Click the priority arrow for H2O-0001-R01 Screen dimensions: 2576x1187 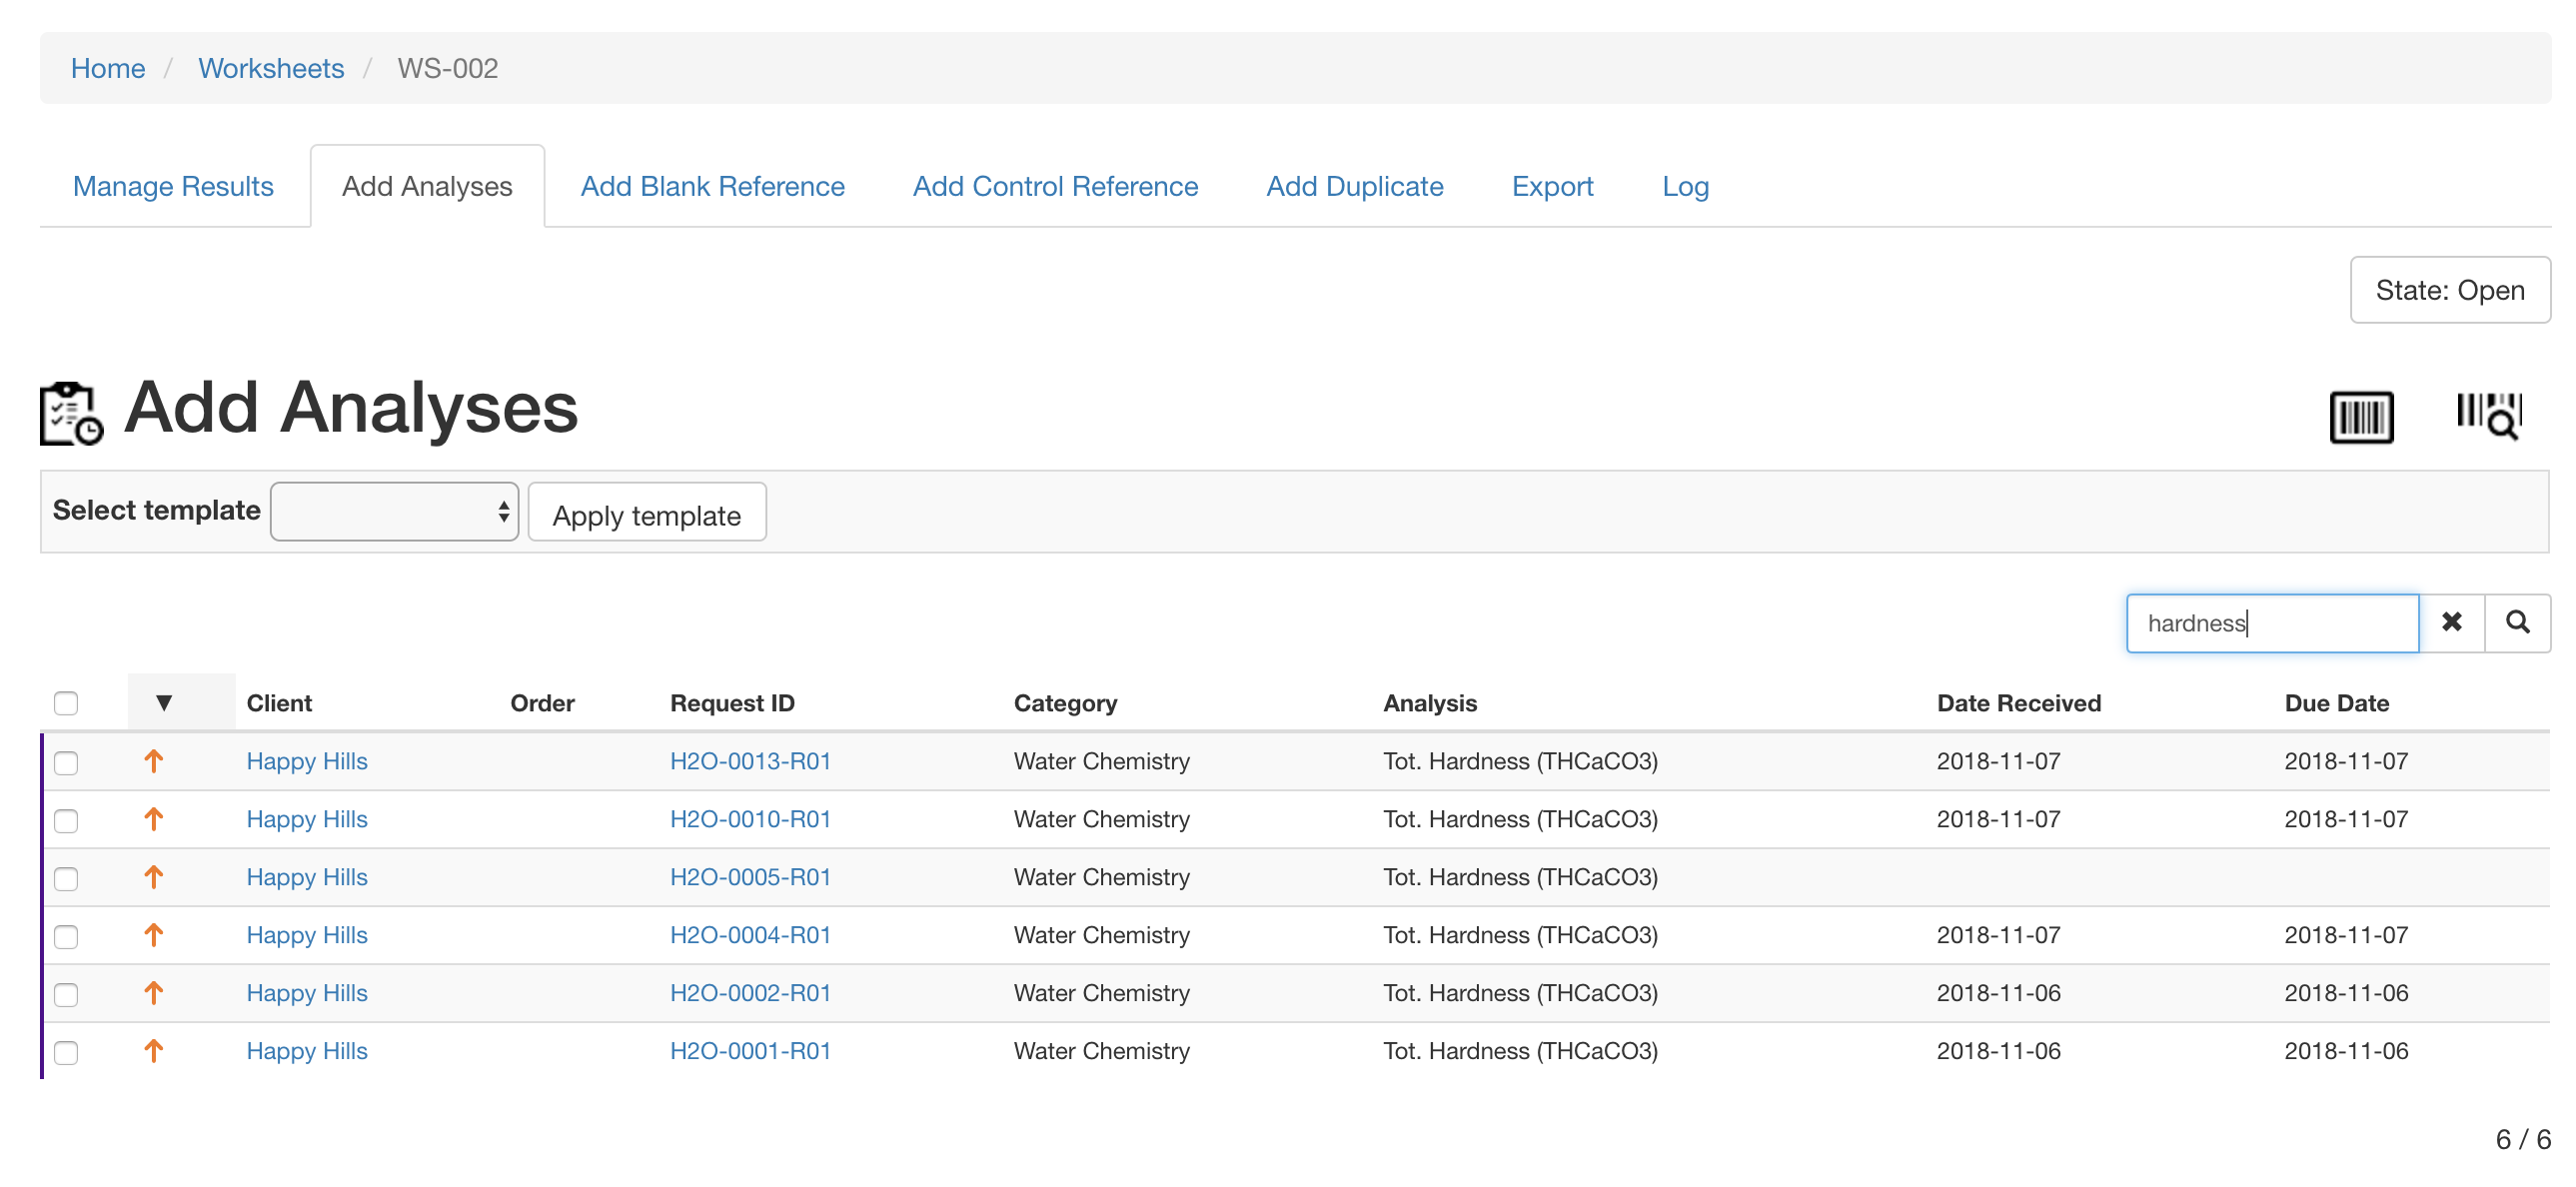click(x=153, y=1051)
